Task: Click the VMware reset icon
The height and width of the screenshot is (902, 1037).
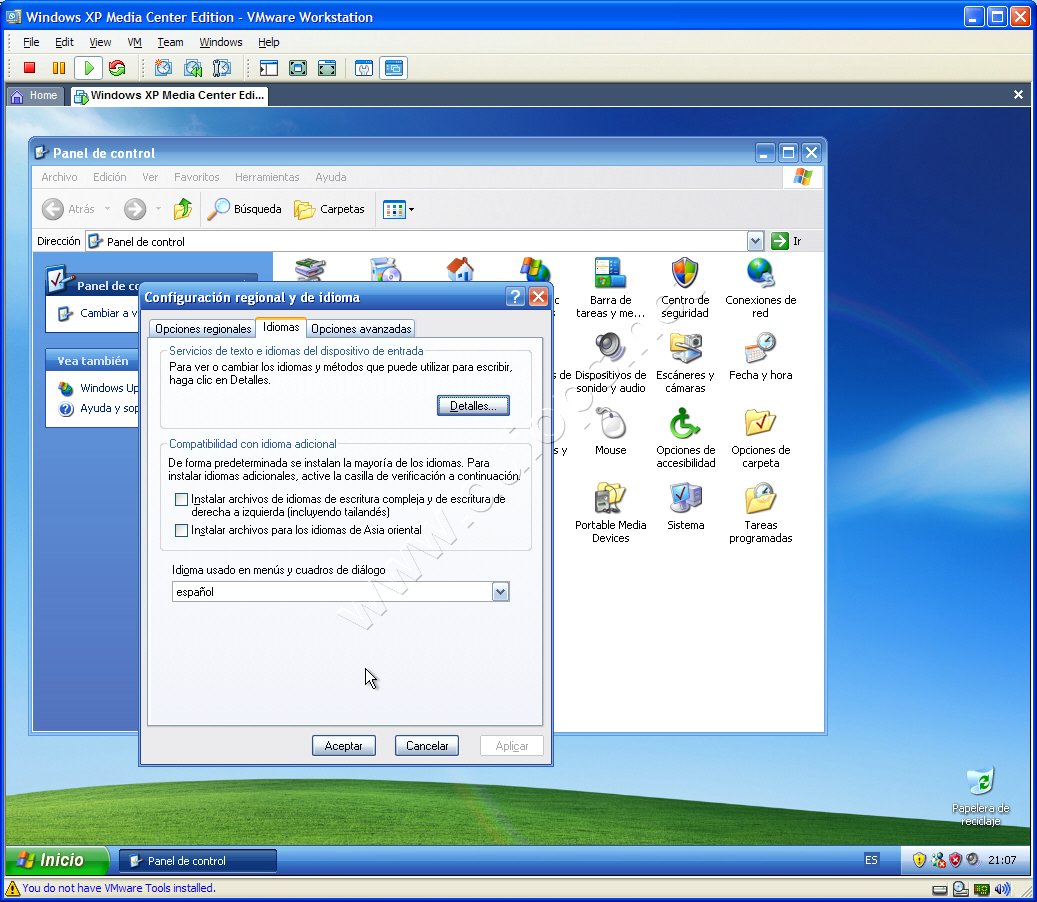Action: click(x=117, y=67)
